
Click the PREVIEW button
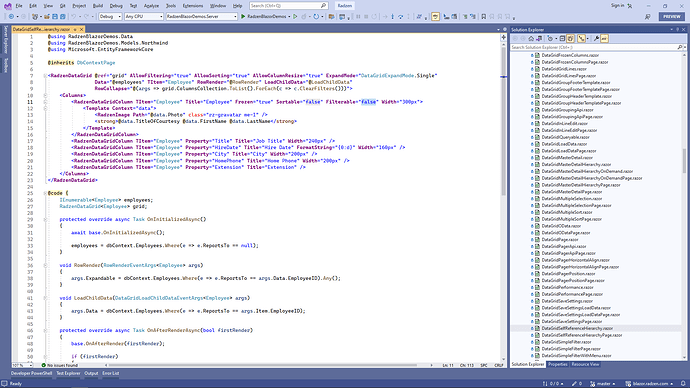(x=672, y=16)
